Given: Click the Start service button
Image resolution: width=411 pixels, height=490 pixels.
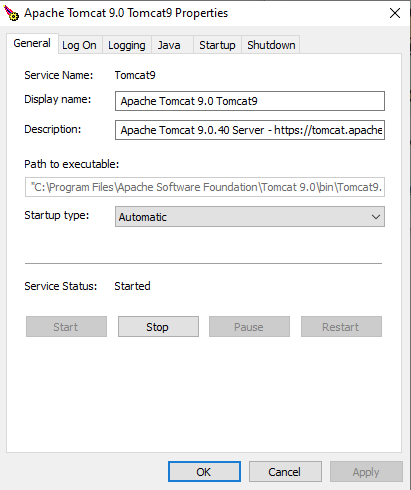Looking at the screenshot, I should [66, 327].
